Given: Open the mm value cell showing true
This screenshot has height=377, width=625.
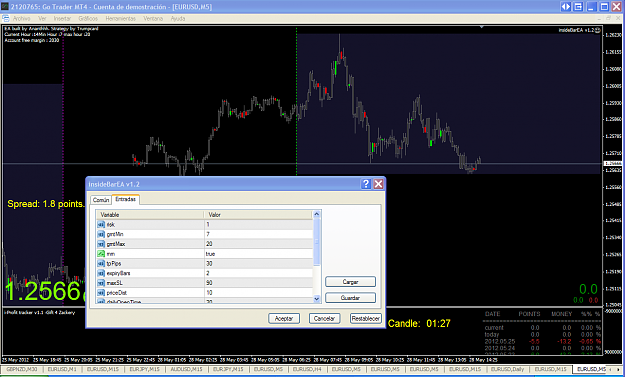Looking at the screenshot, I should pos(258,254).
